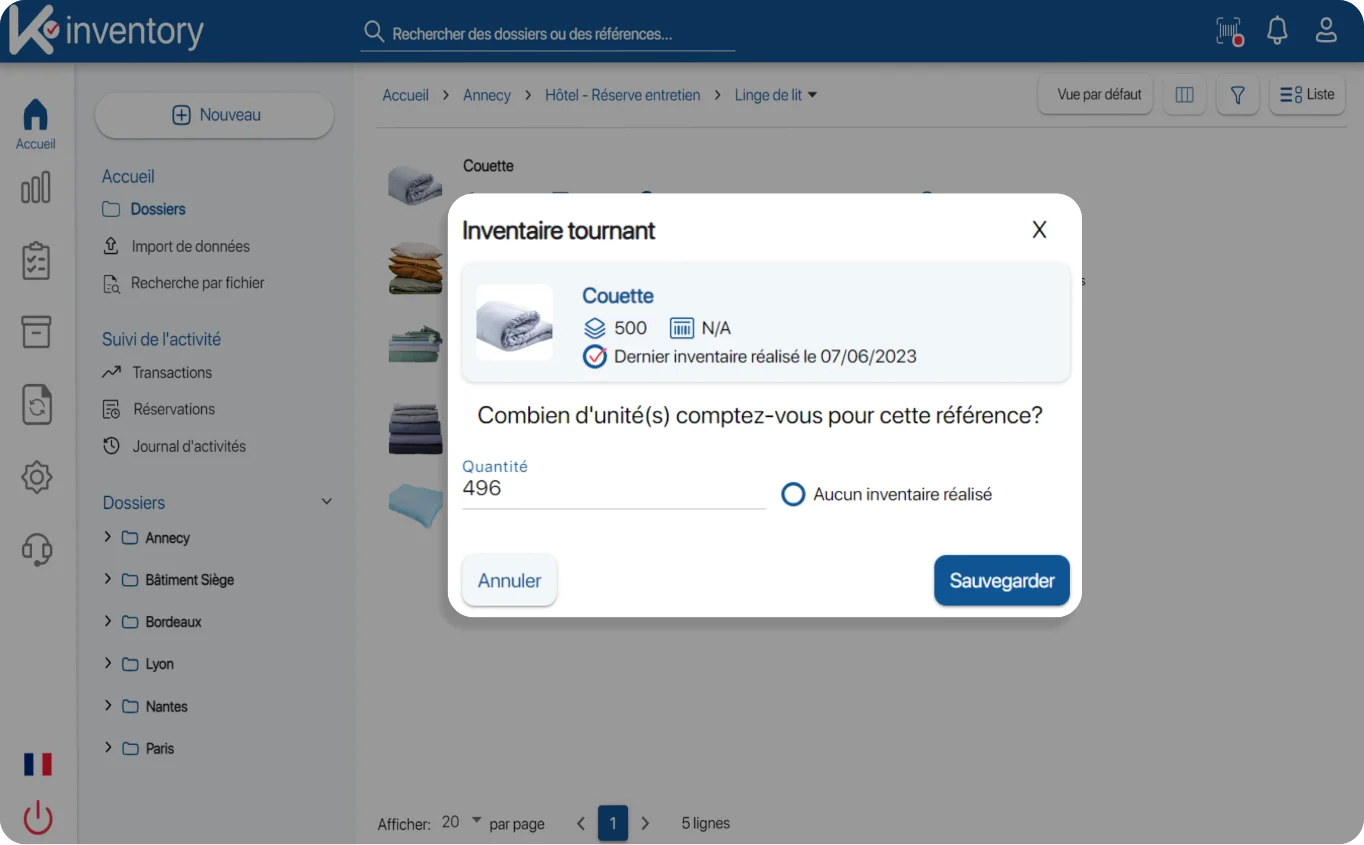Open the document sync sidebar icon

[x=36, y=405]
